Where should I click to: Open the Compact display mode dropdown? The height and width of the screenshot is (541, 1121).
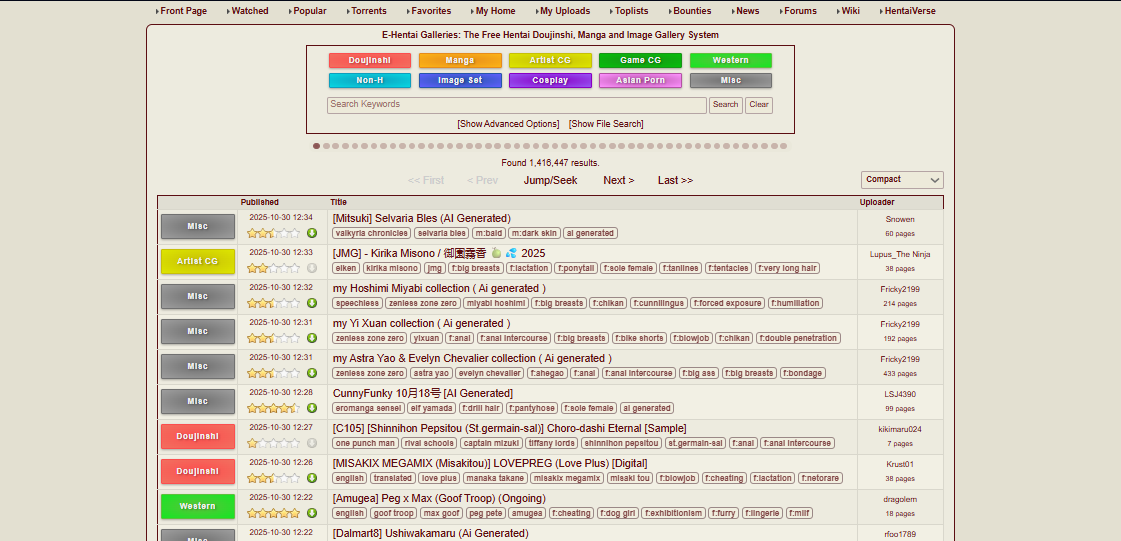pos(902,180)
